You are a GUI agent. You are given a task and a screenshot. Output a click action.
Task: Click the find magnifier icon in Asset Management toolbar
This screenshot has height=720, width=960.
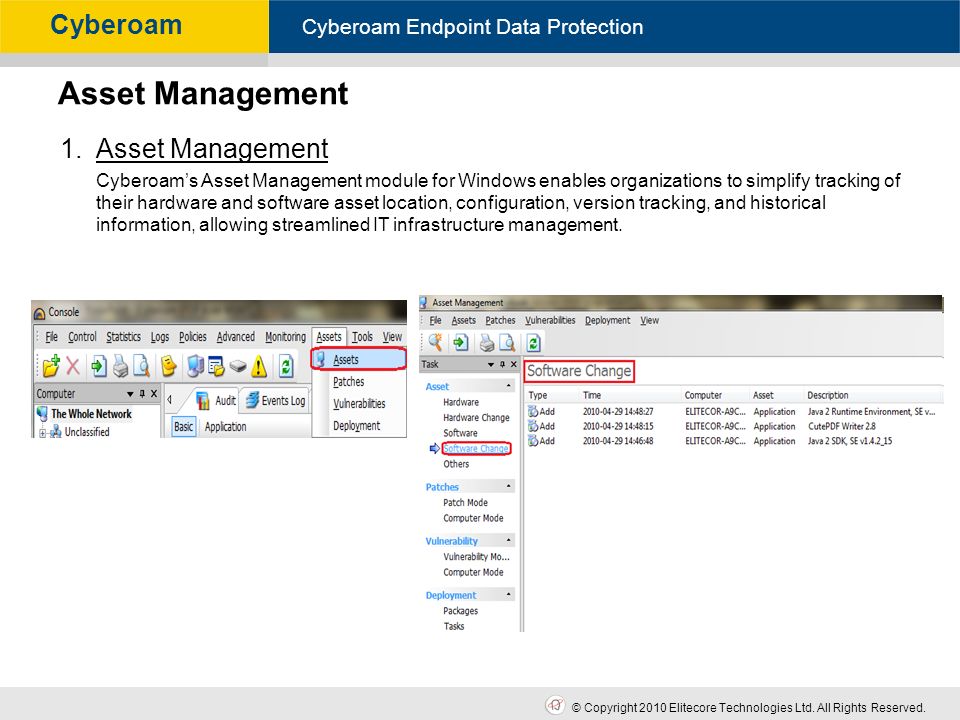point(436,342)
